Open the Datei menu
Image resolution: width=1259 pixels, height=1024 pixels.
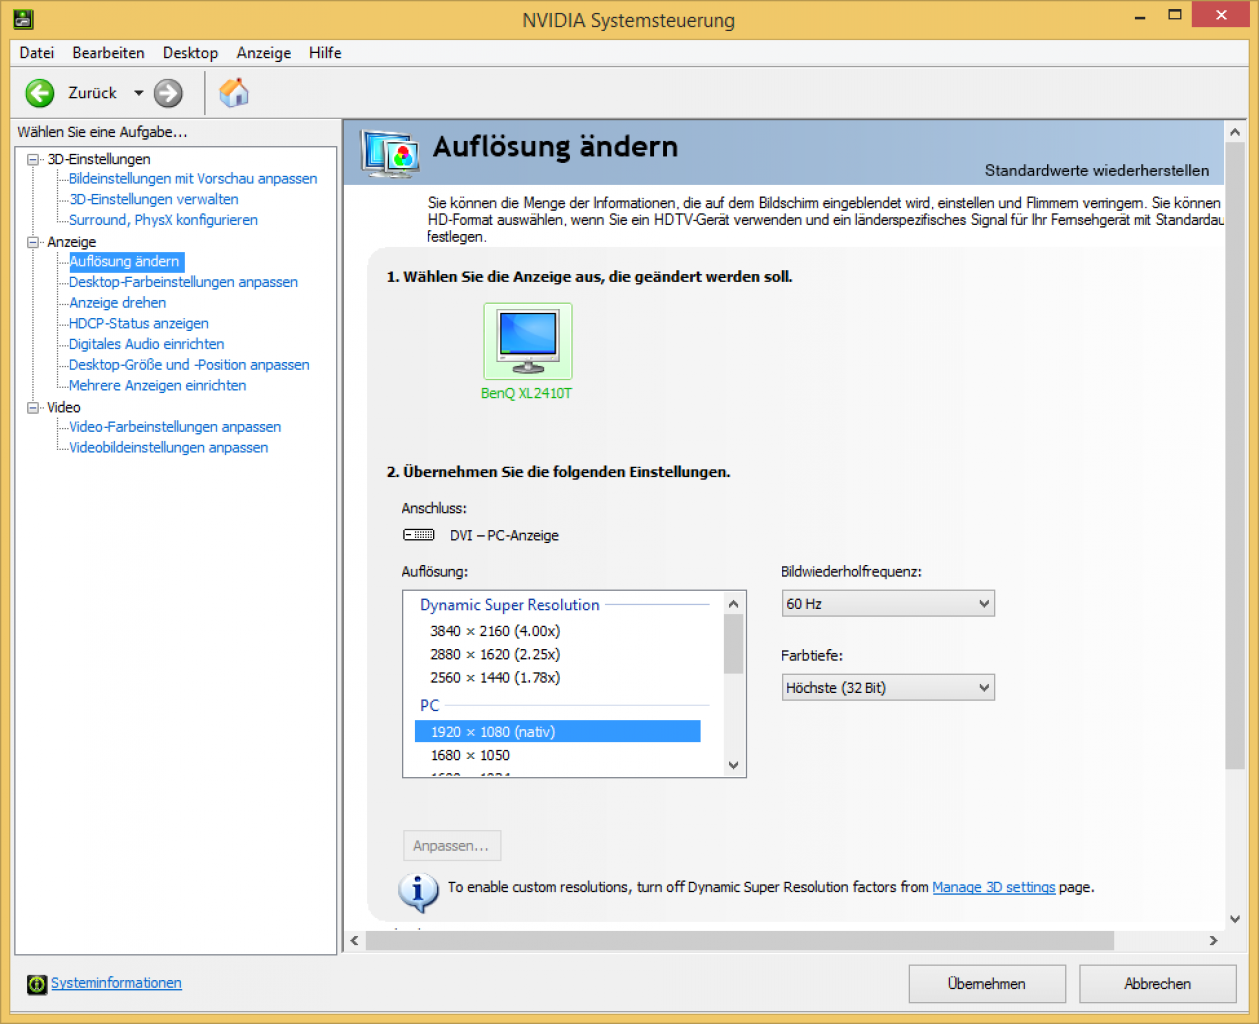(37, 53)
